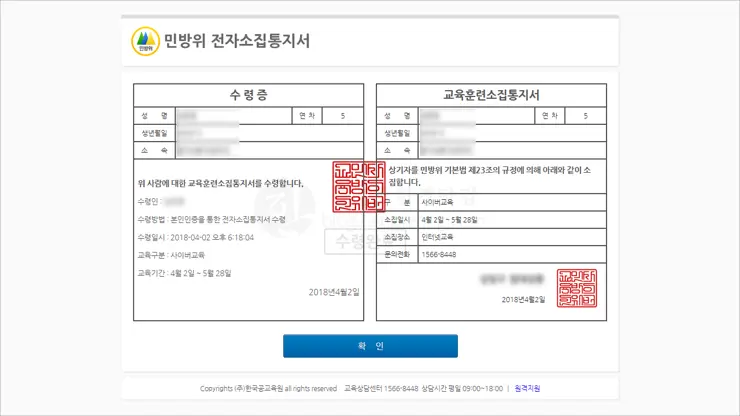Click the 소집장소 value 인터넷교육
The height and width of the screenshot is (416, 740).
pos(437,237)
